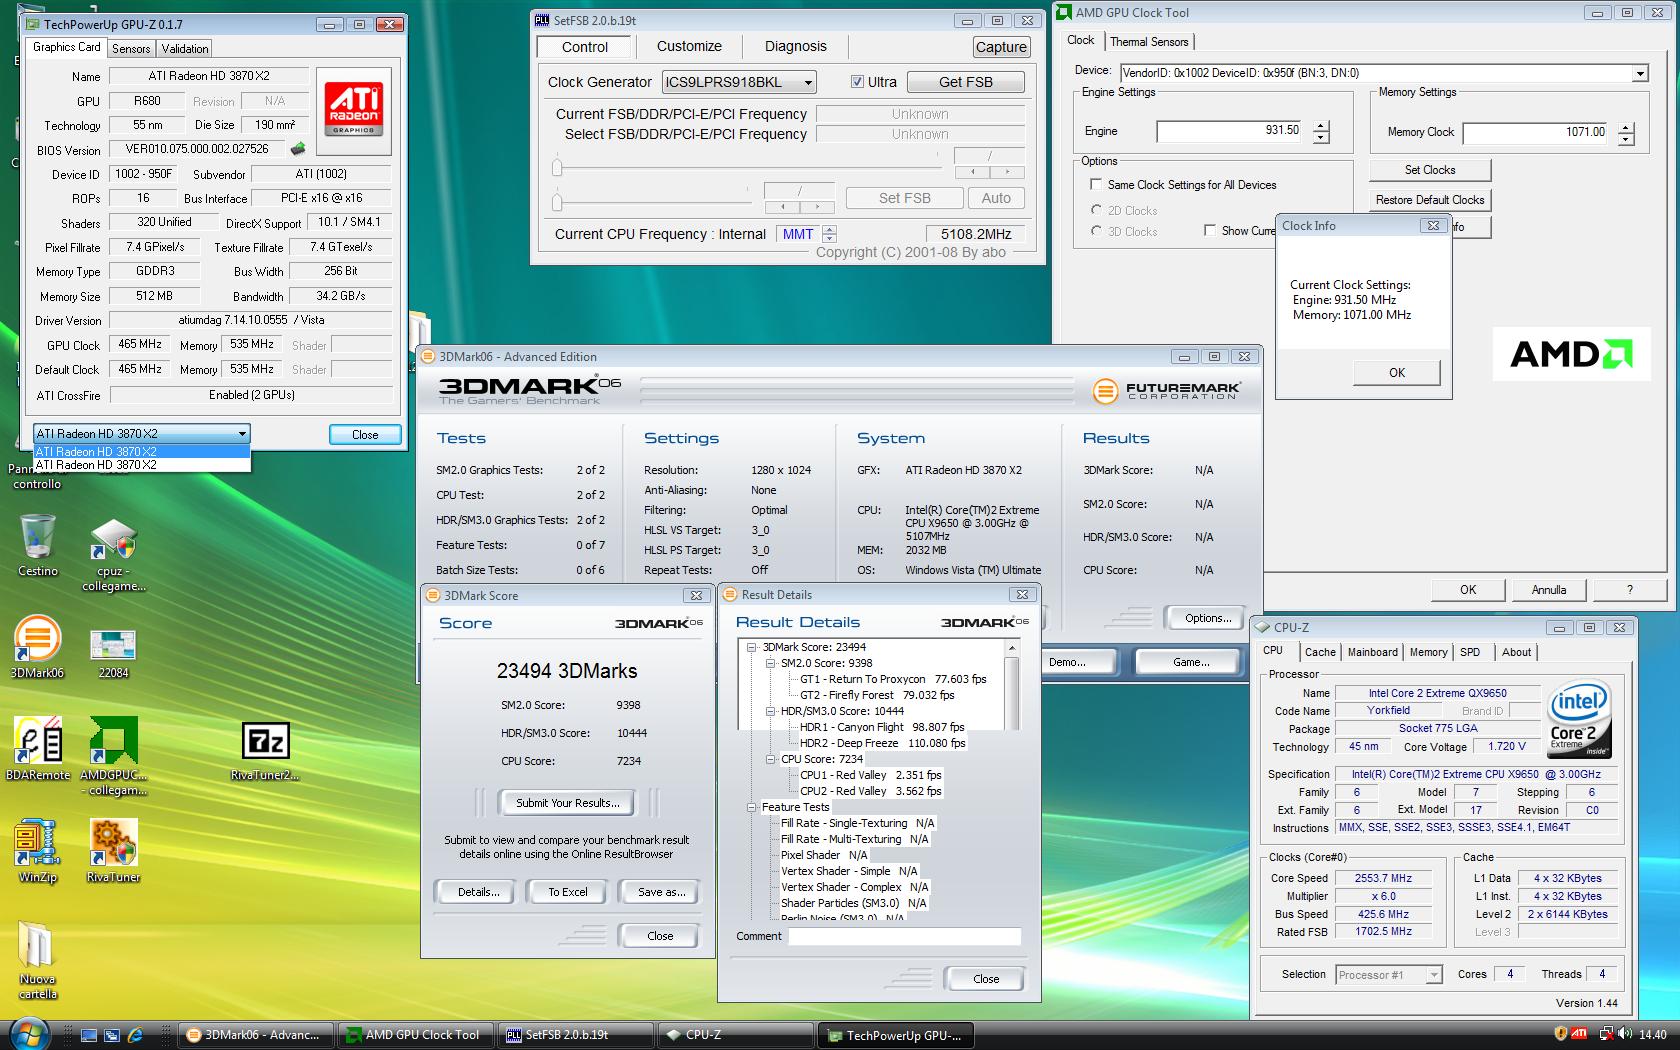Select the 3D Clocks radio button

1097,231
